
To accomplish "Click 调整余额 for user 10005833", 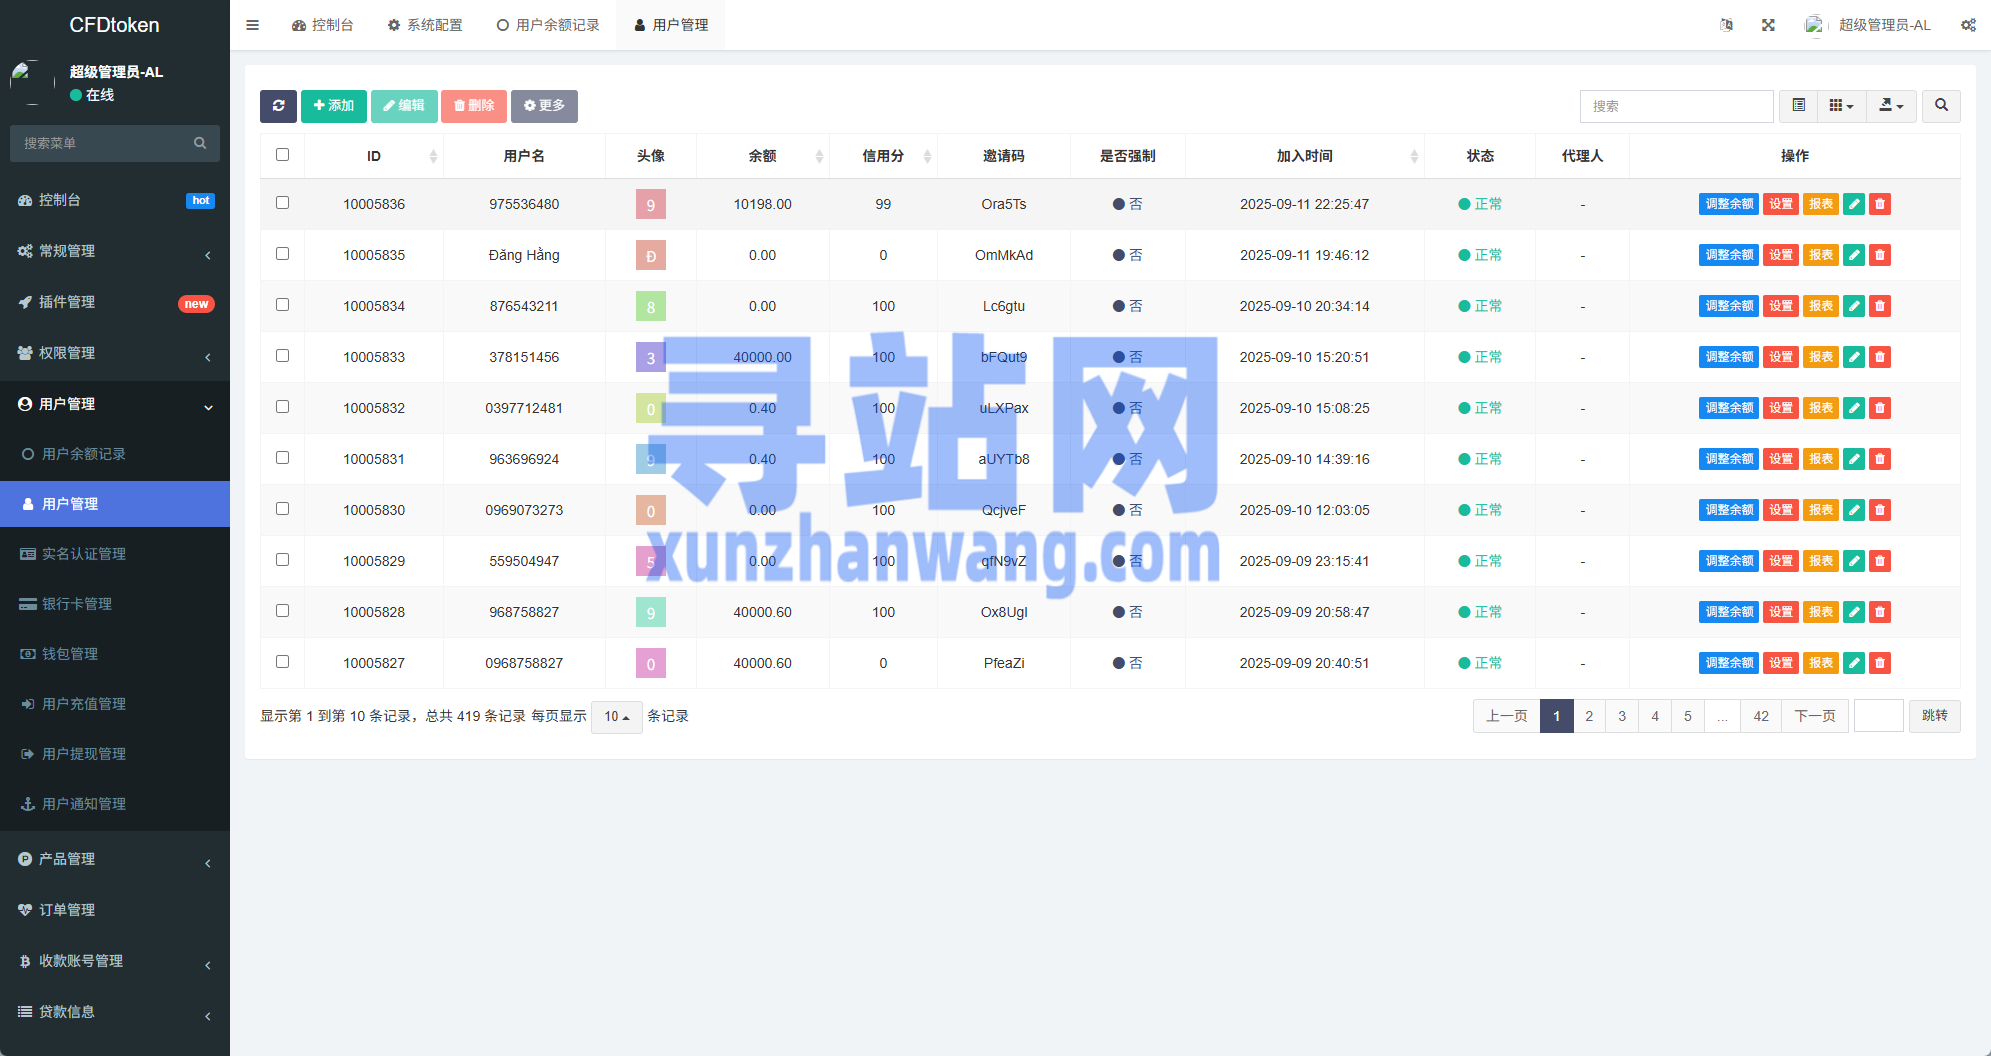I will tap(1728, 357).
